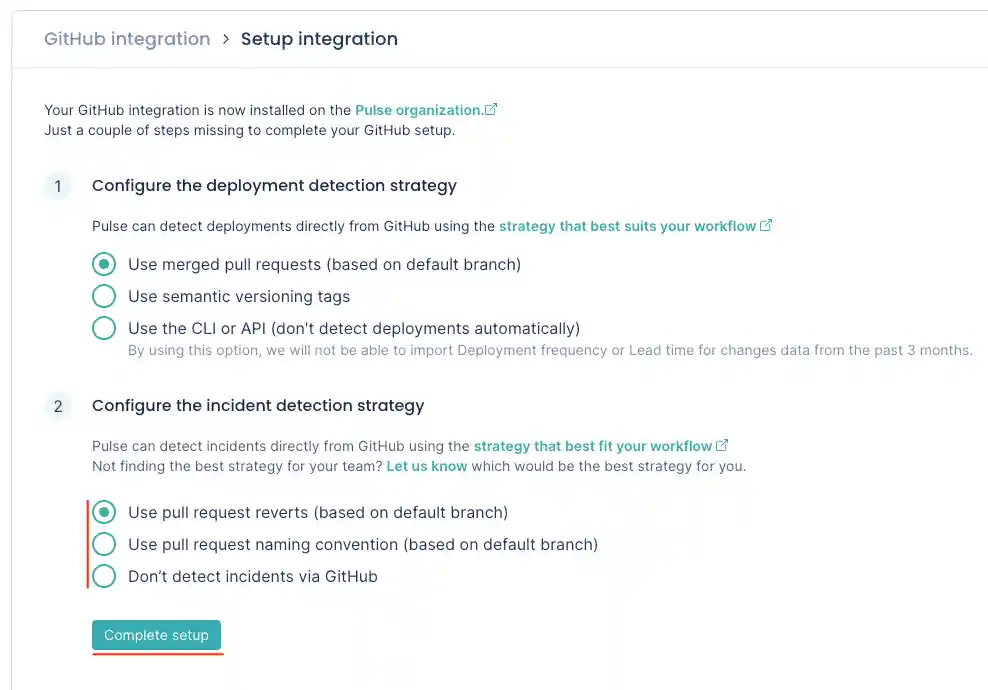Click the breadcrumb separator chevron
Screen dimensions: 988x690
tap(226, 39)
